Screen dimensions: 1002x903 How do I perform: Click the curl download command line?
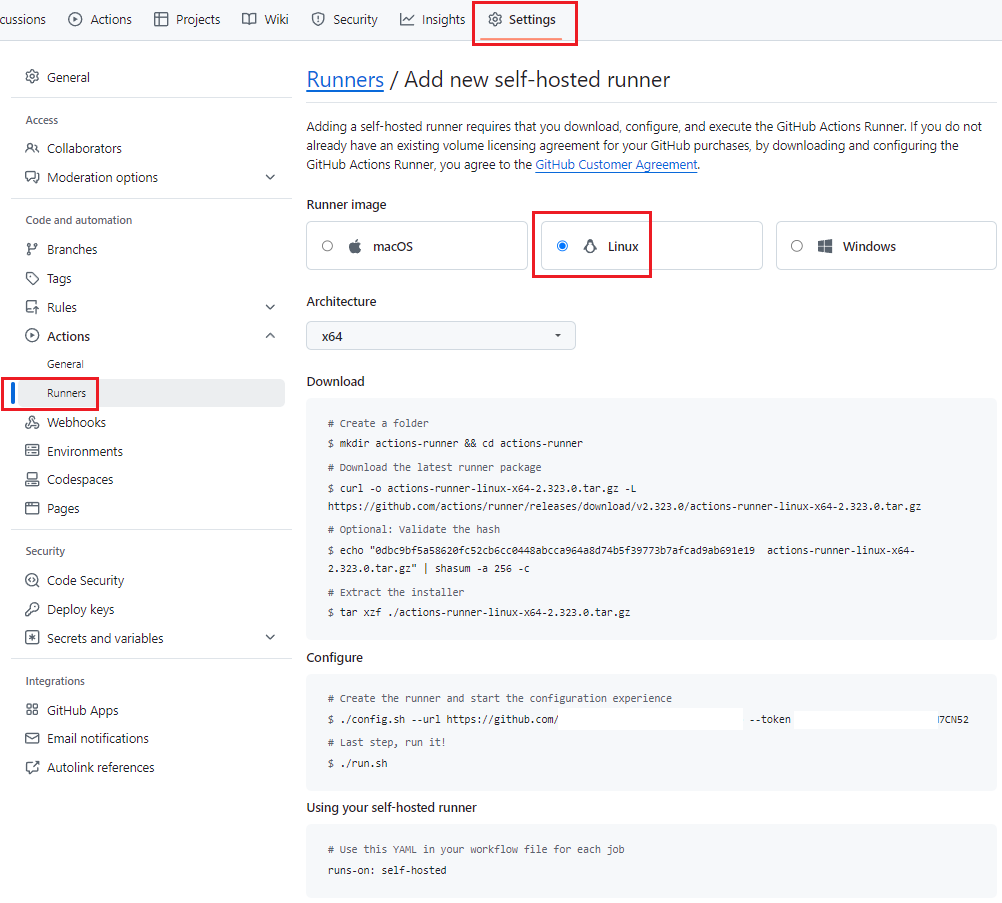624,497
